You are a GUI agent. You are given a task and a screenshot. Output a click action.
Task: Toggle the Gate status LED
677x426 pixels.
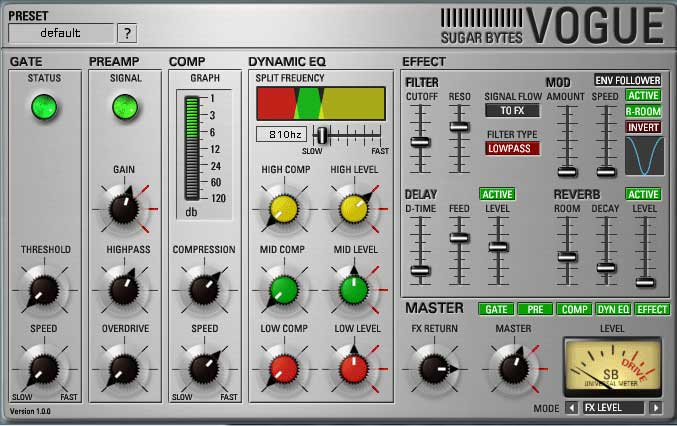(41, 104)
